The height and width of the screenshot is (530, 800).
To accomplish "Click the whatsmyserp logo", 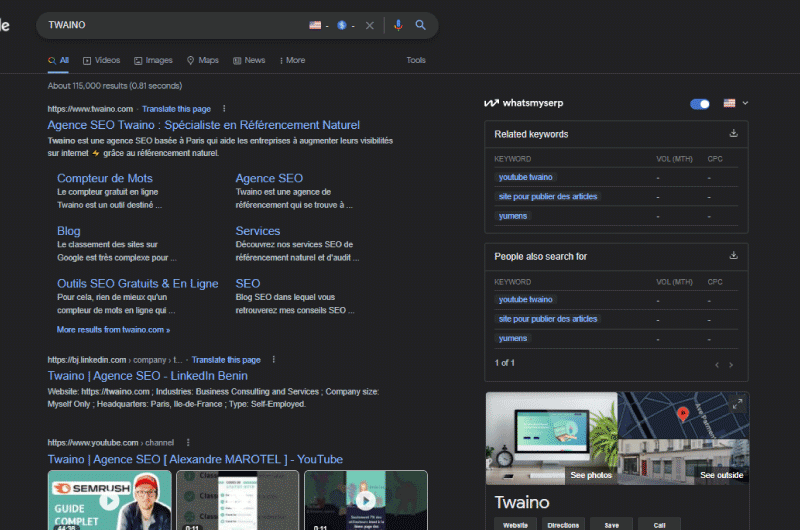I will click(523, 103).
